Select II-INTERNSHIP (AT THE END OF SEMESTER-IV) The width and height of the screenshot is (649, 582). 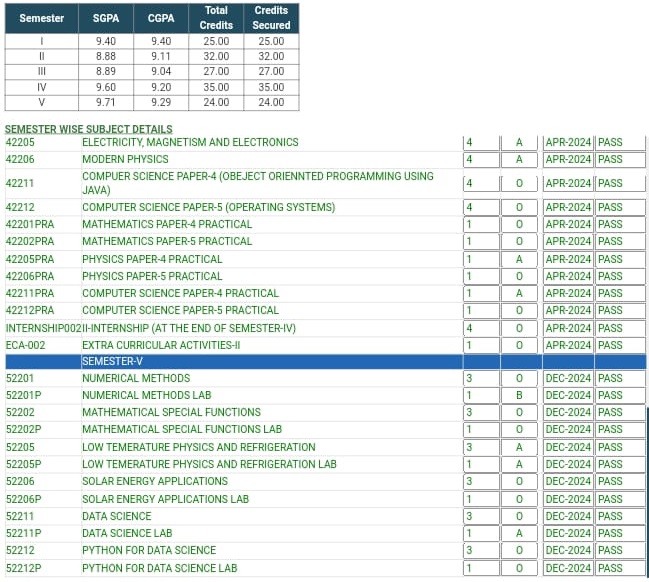click(x=189, y=328)
